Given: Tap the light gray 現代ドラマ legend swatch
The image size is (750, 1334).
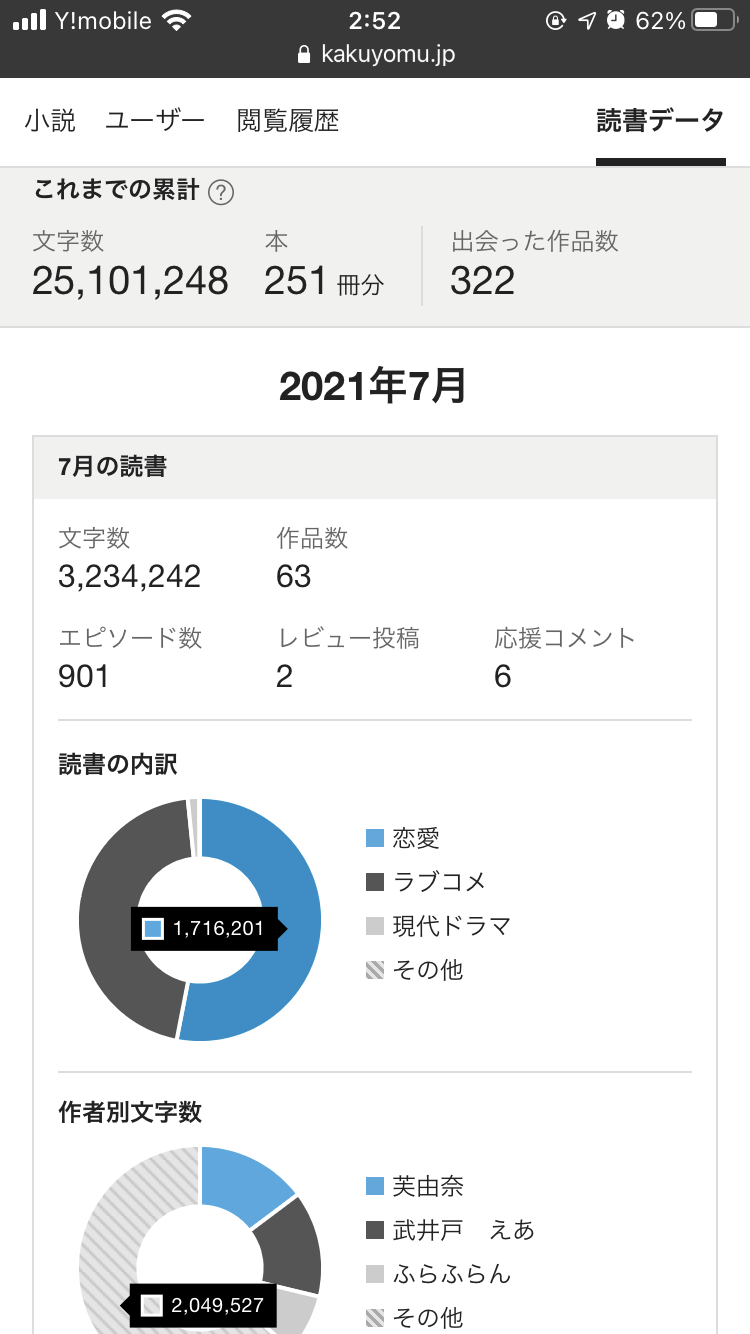Looking at the screenshot, I should 375,926.
